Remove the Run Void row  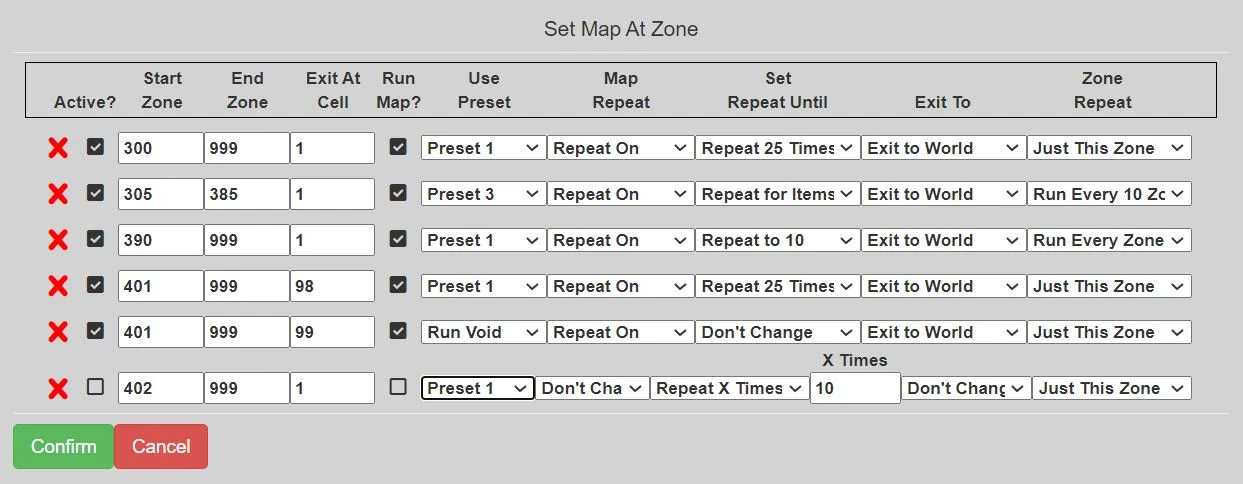[59, 332]
